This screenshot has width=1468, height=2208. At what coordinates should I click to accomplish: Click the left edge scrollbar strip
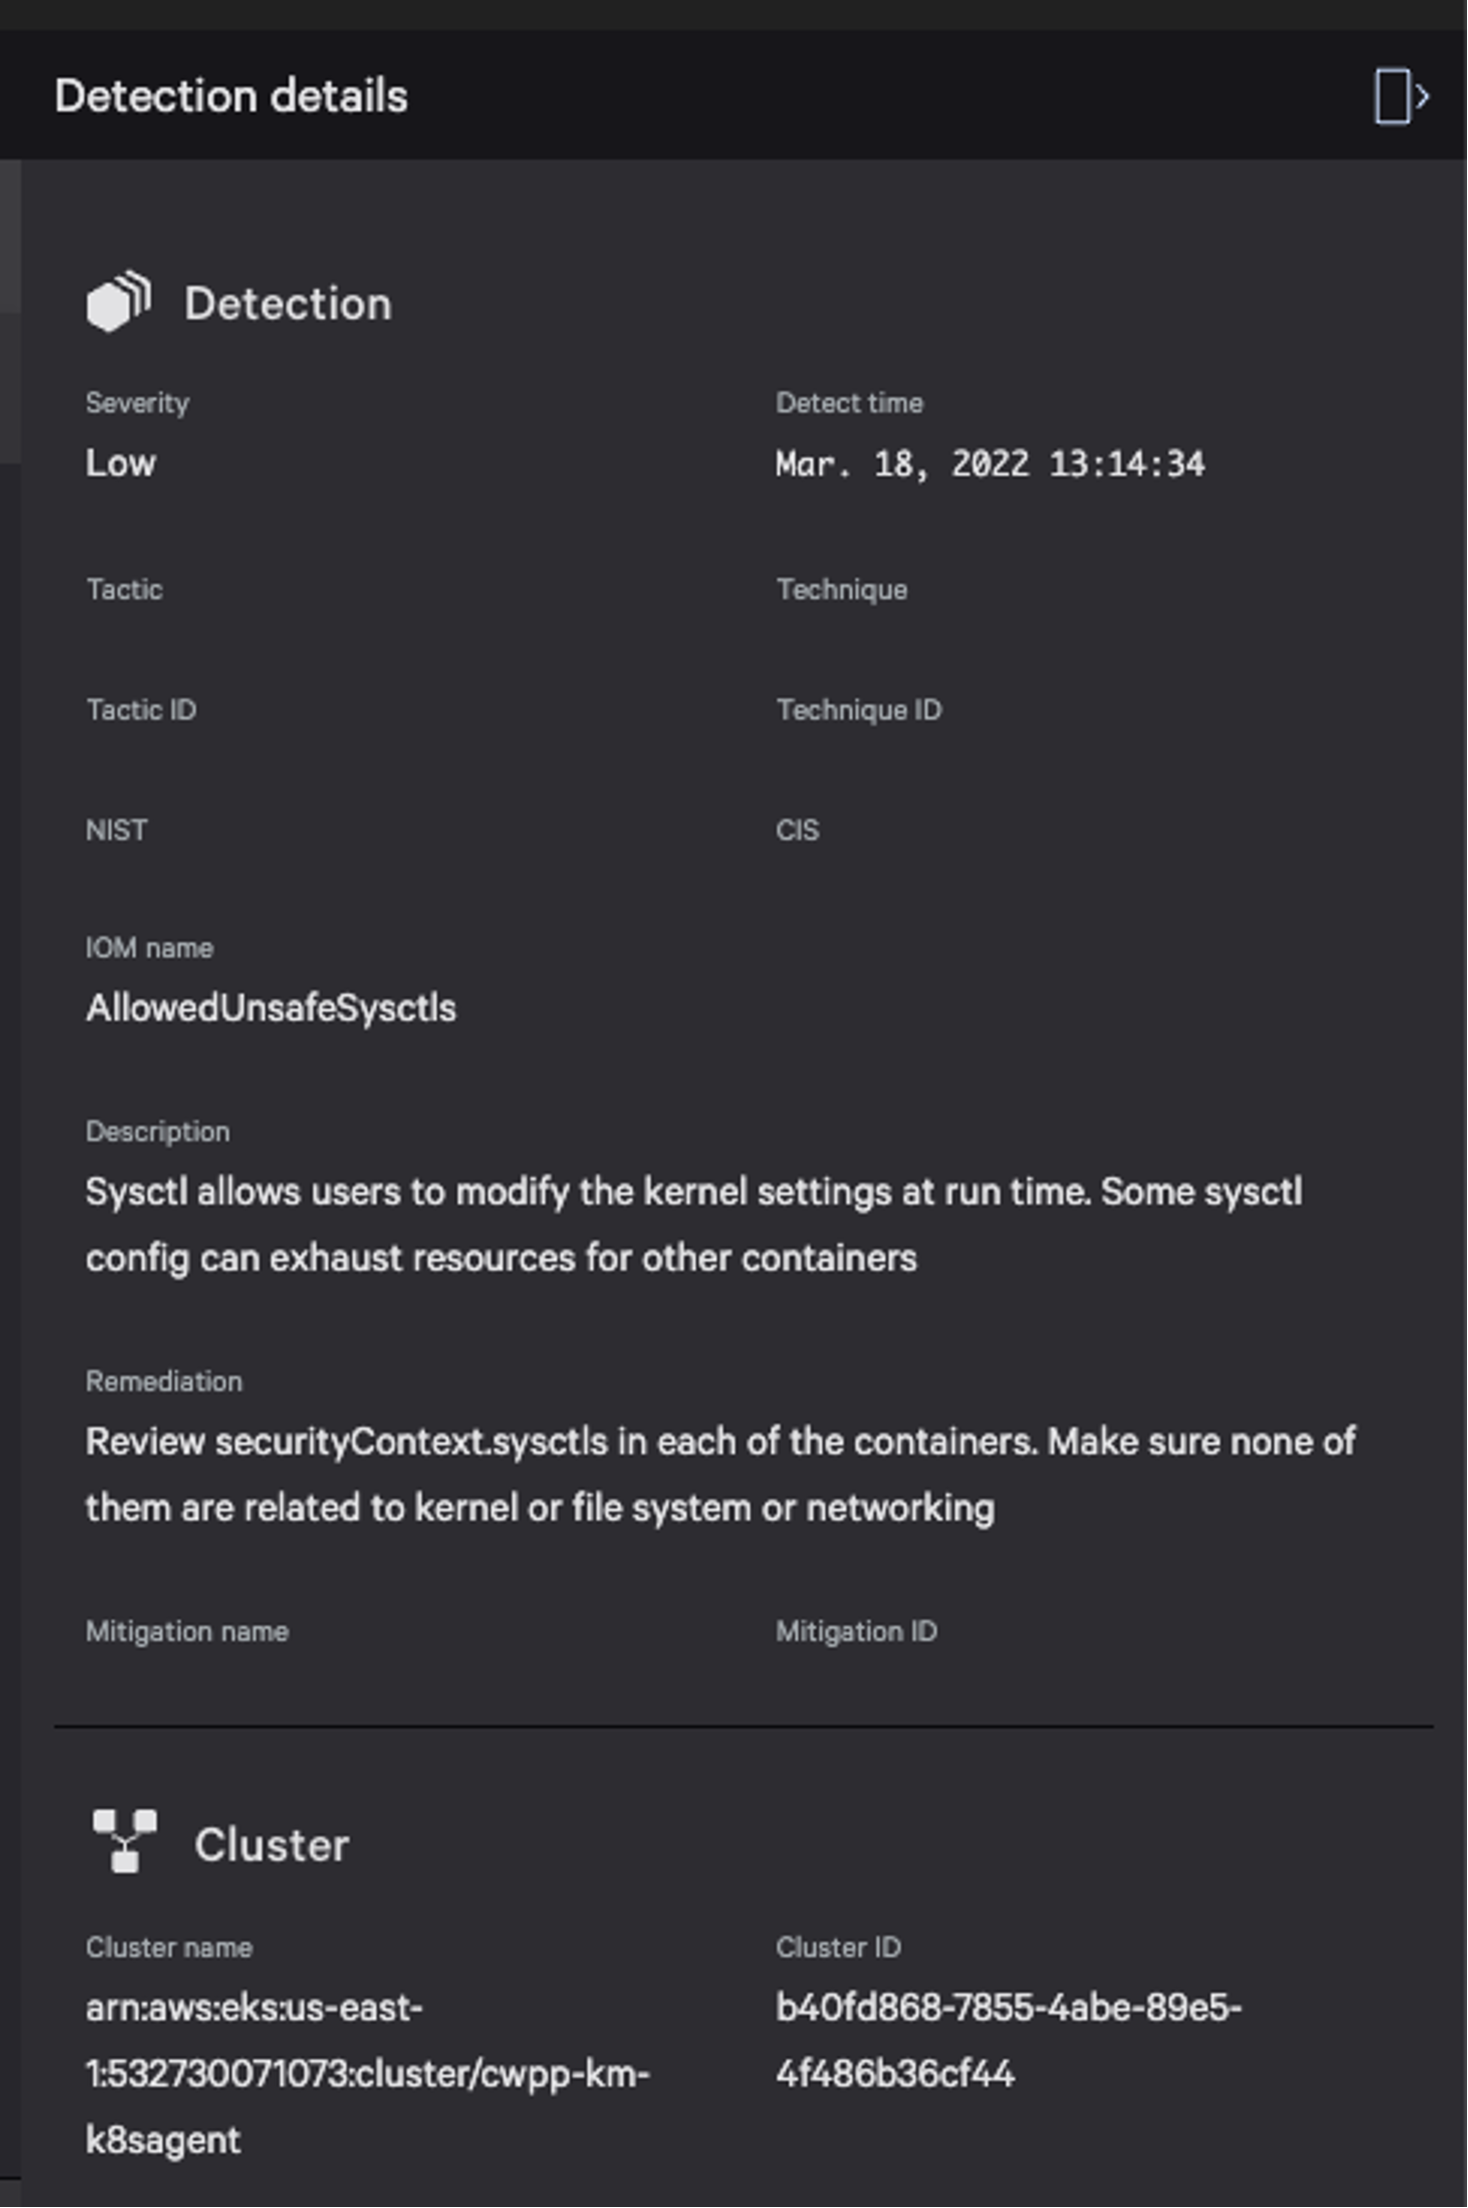pyautogui.click(x=10, y=310)
